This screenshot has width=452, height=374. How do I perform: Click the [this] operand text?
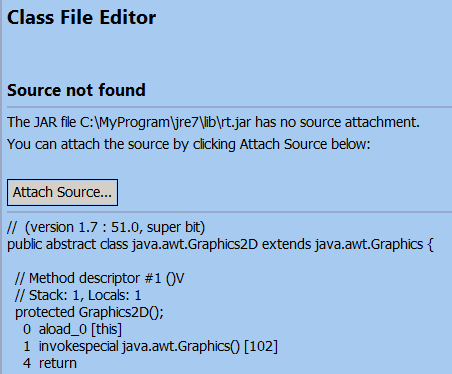(107, 329)
